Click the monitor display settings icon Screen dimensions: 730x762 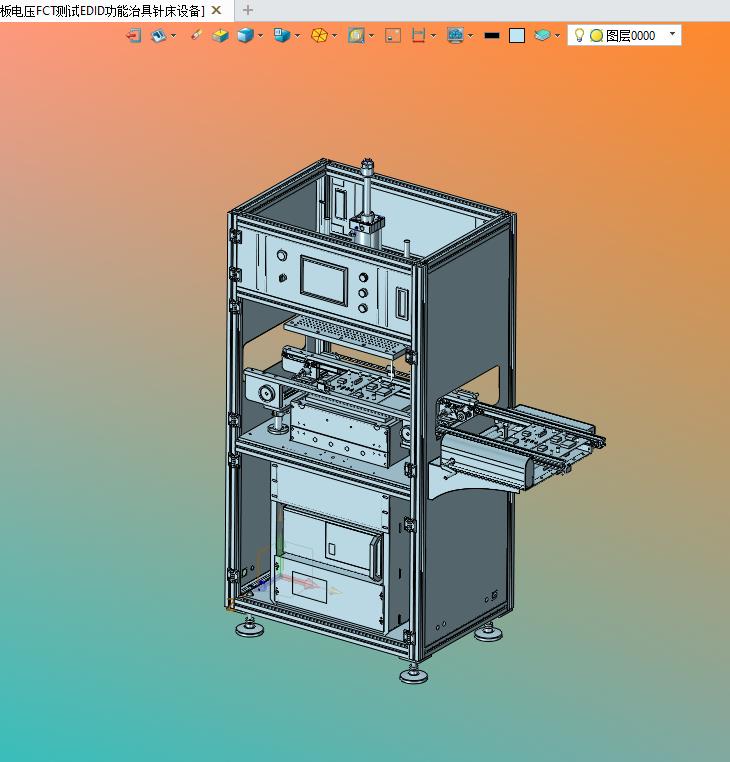(x=455, y=35)
